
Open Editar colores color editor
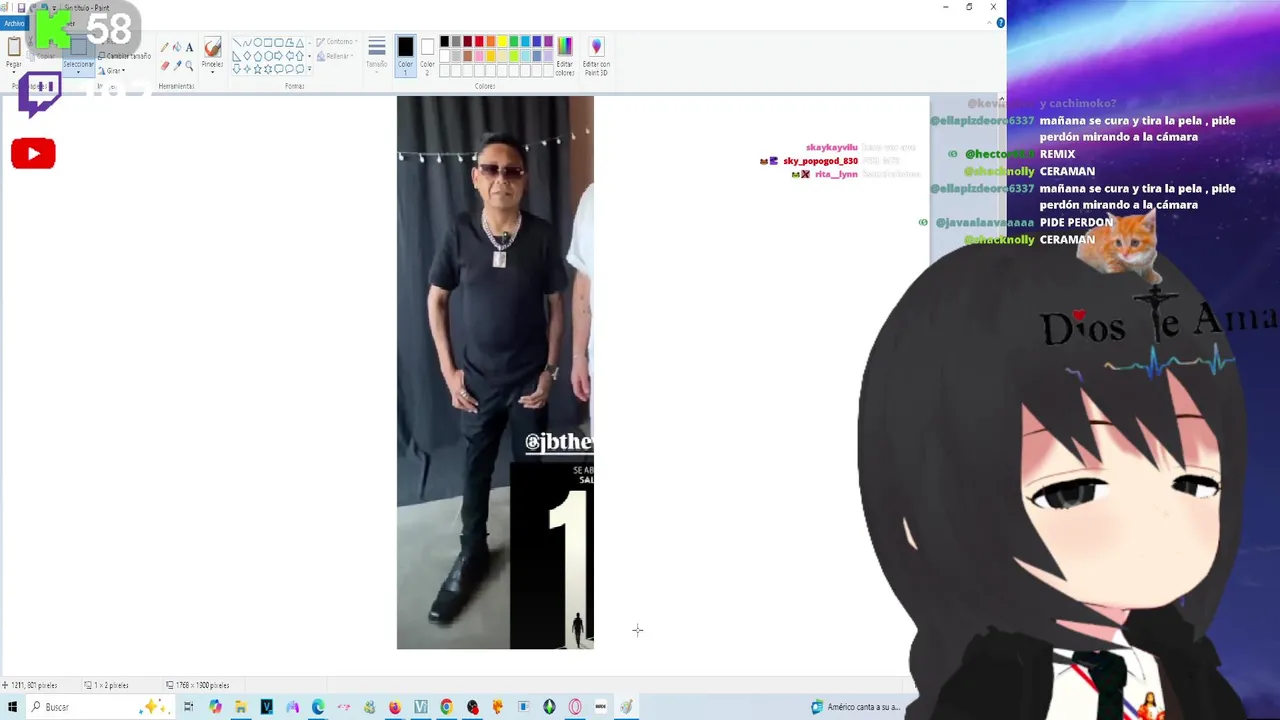tap(565, 56)
